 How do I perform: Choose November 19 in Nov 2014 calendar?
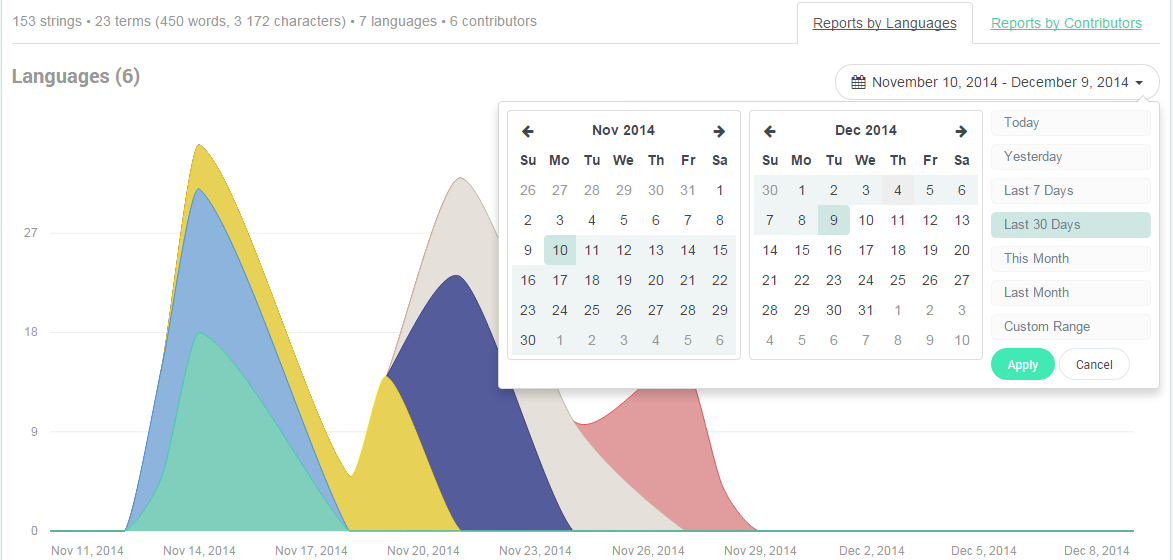coord(624,280)
